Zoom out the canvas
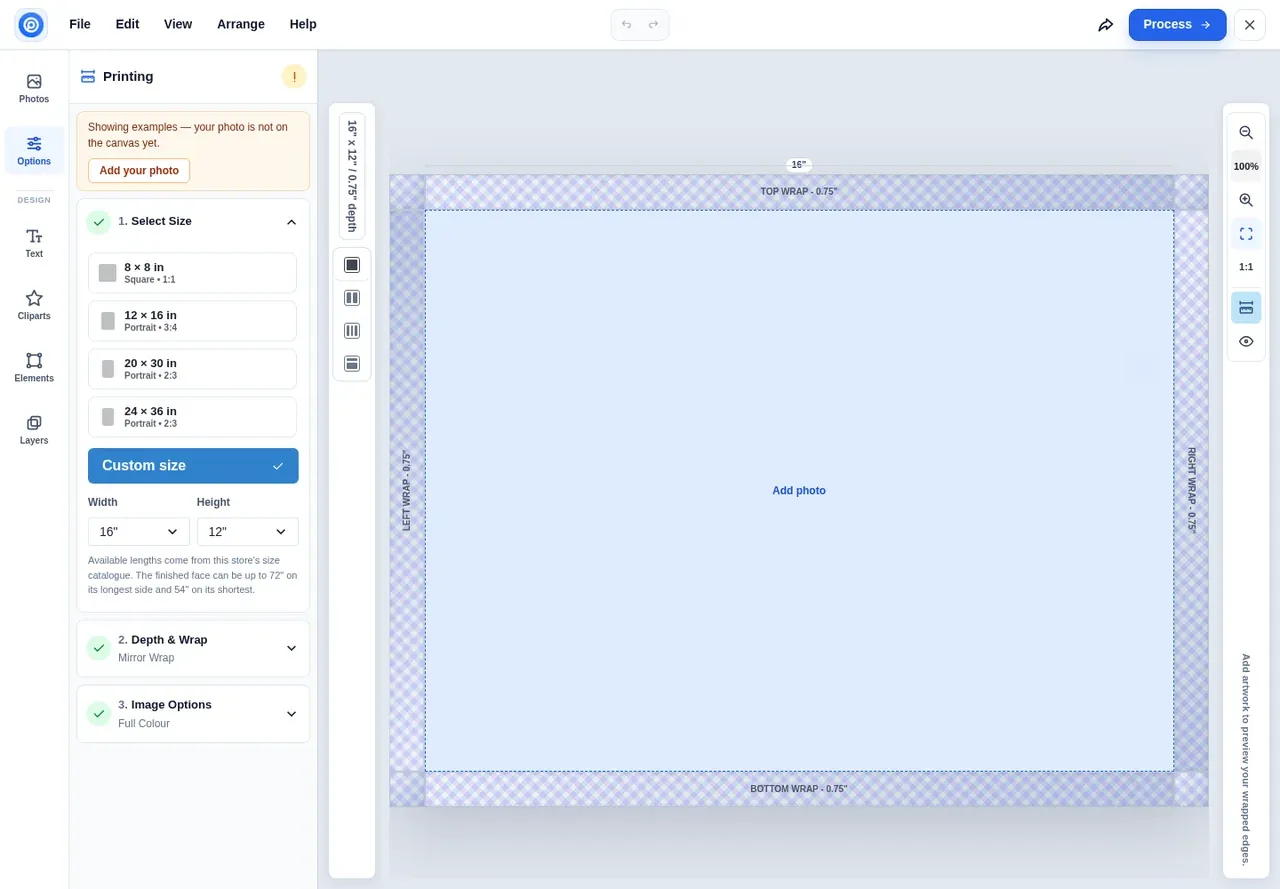Screen dimensions: 1280x889 click(x=1246, y=132)
